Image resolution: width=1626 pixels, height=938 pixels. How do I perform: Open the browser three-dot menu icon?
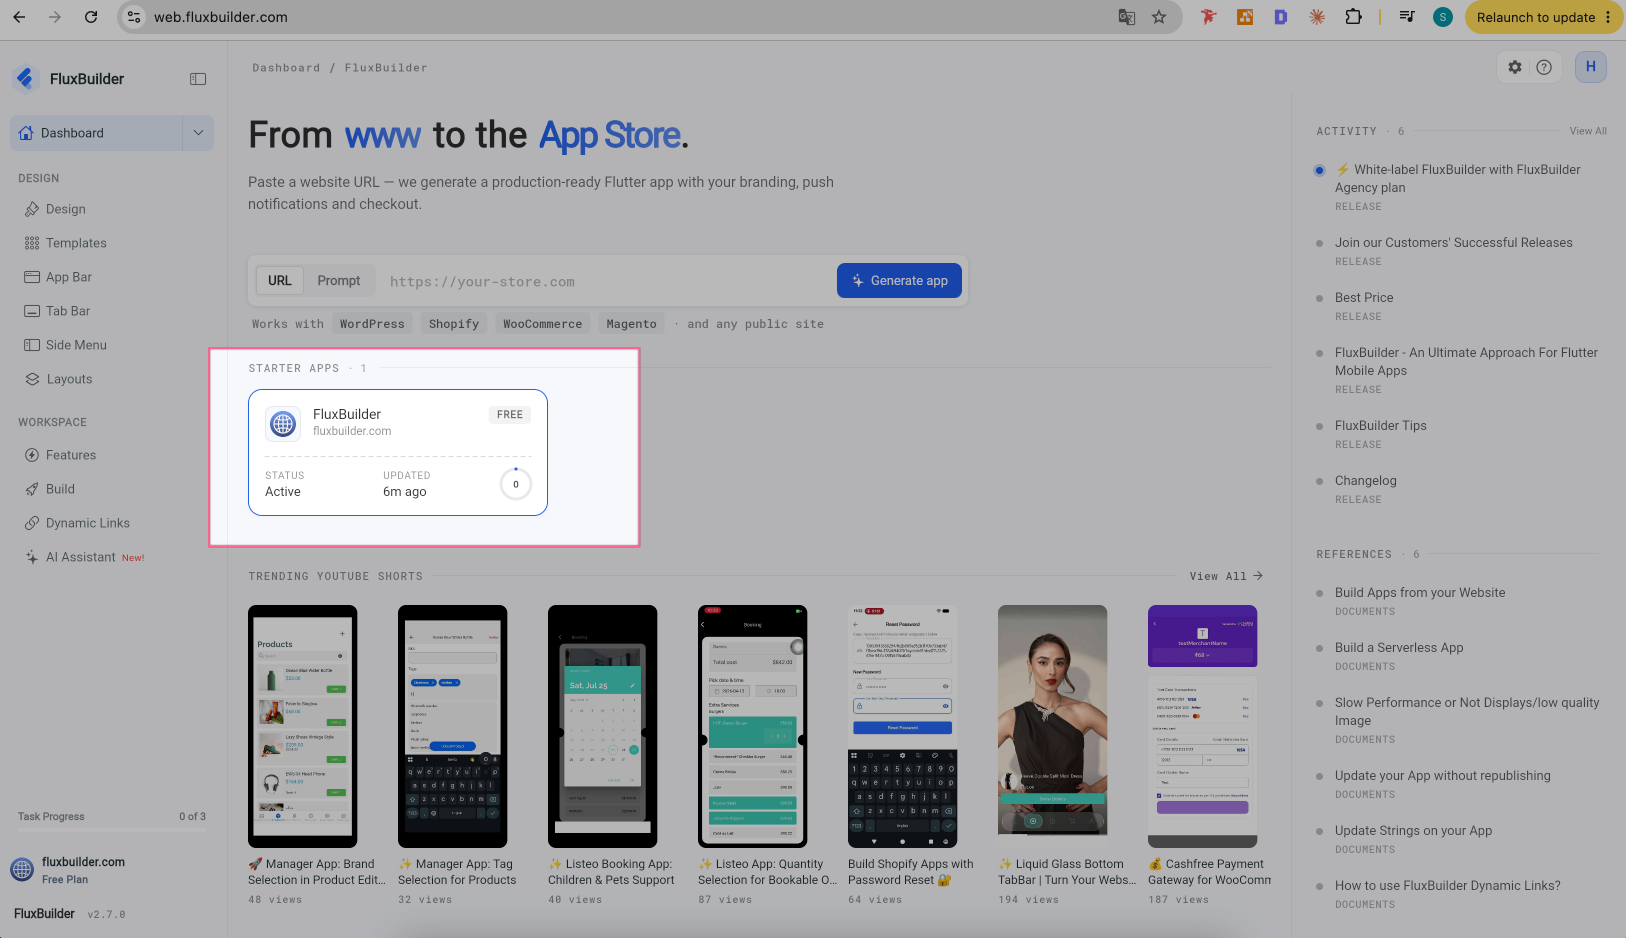click(1608, 17)
